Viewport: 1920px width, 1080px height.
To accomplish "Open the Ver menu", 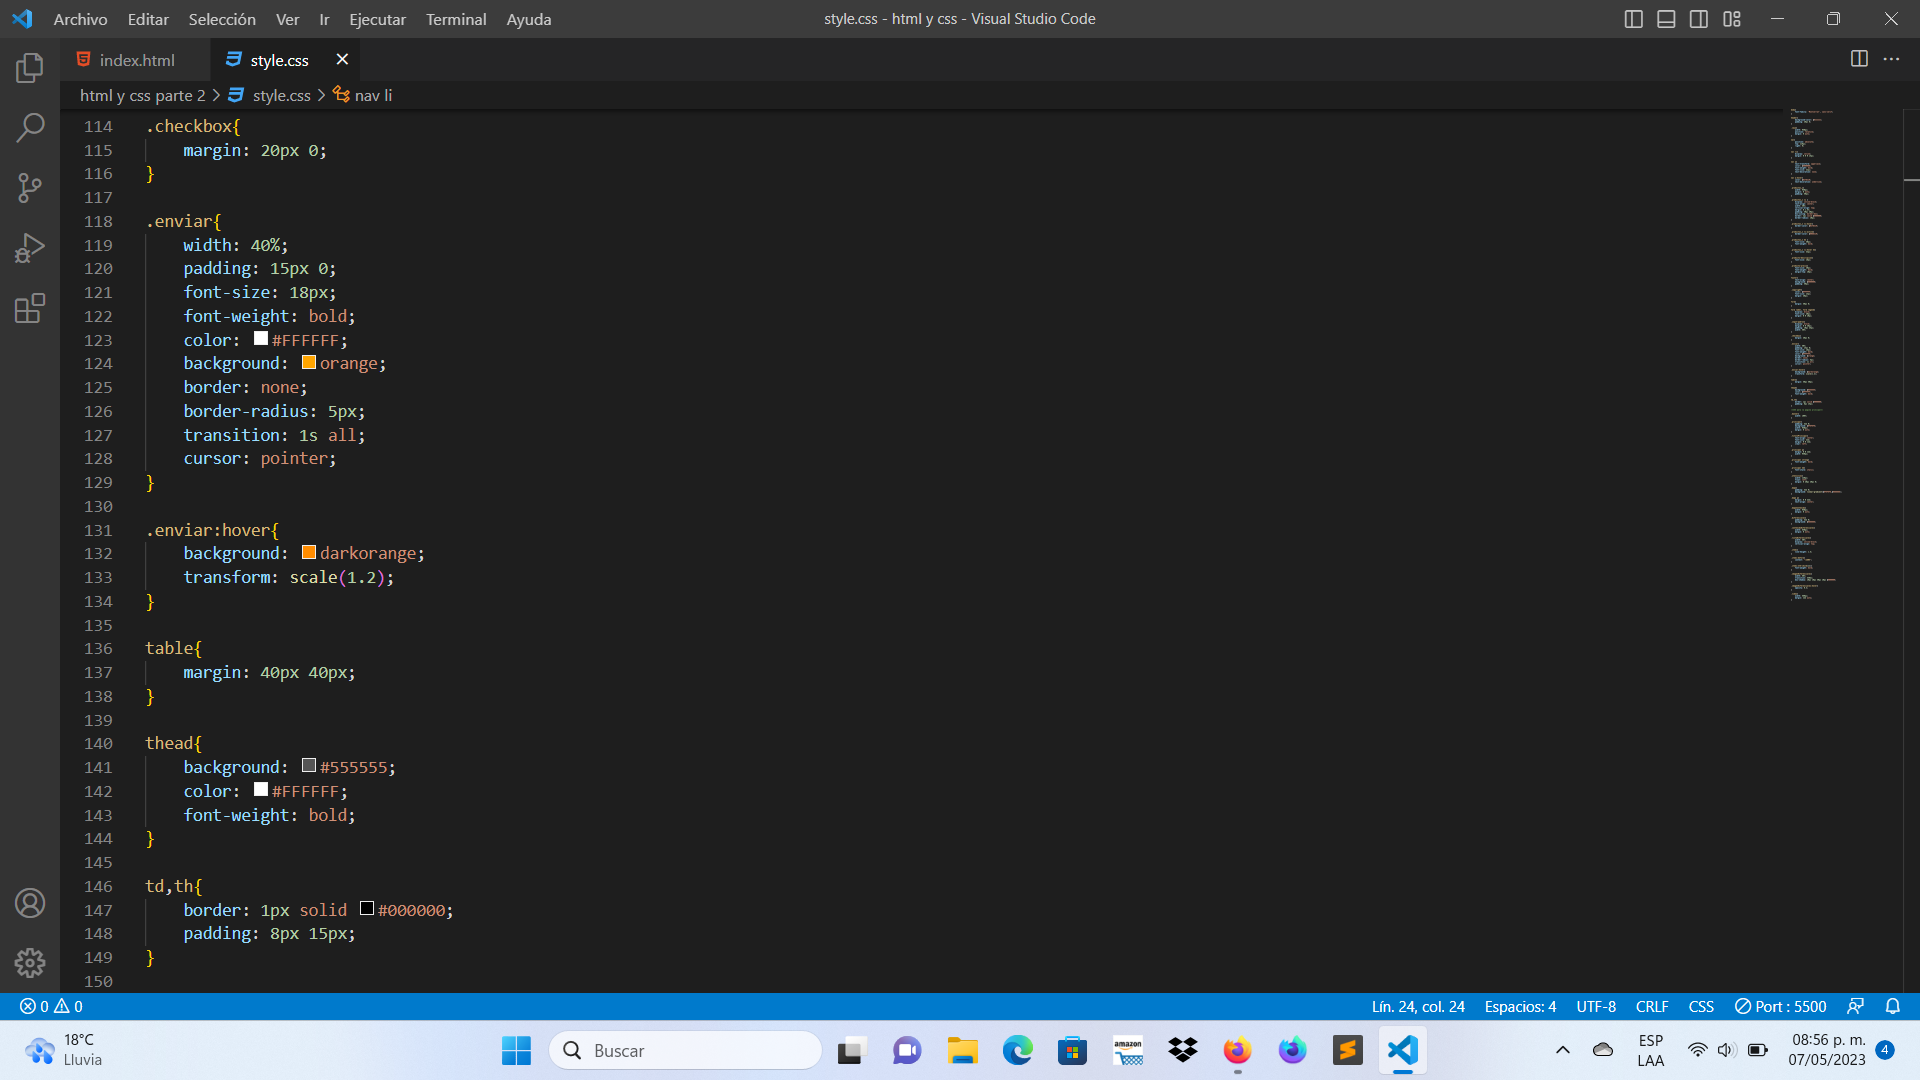I will pos(287,19).
